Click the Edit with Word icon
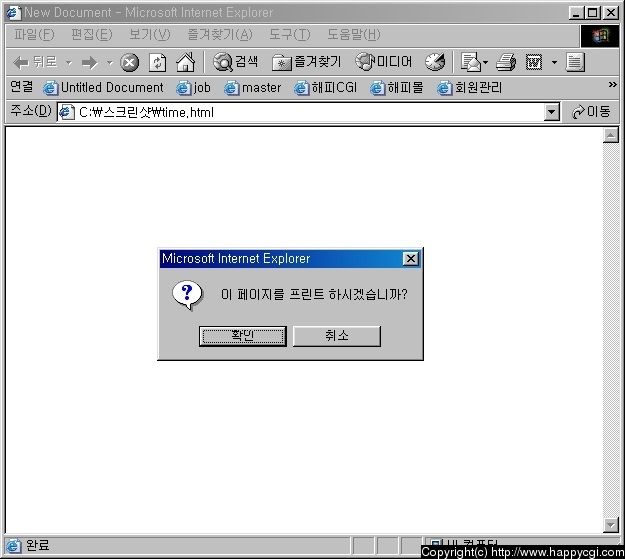Viewport: 625px width, 559px height. 534,62
